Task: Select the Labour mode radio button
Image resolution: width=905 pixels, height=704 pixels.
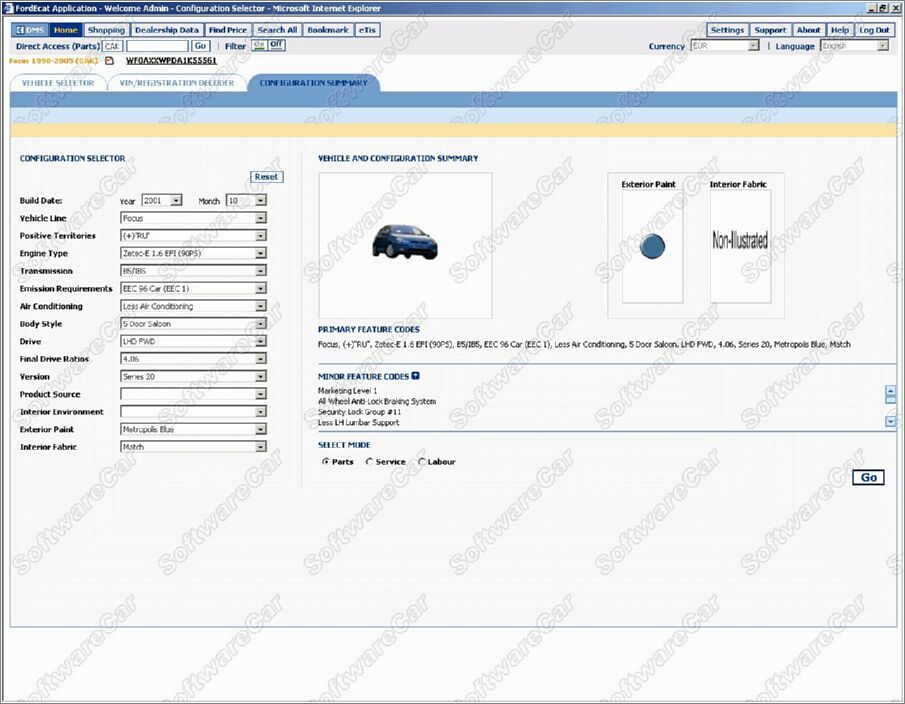Action: [422, 462]
